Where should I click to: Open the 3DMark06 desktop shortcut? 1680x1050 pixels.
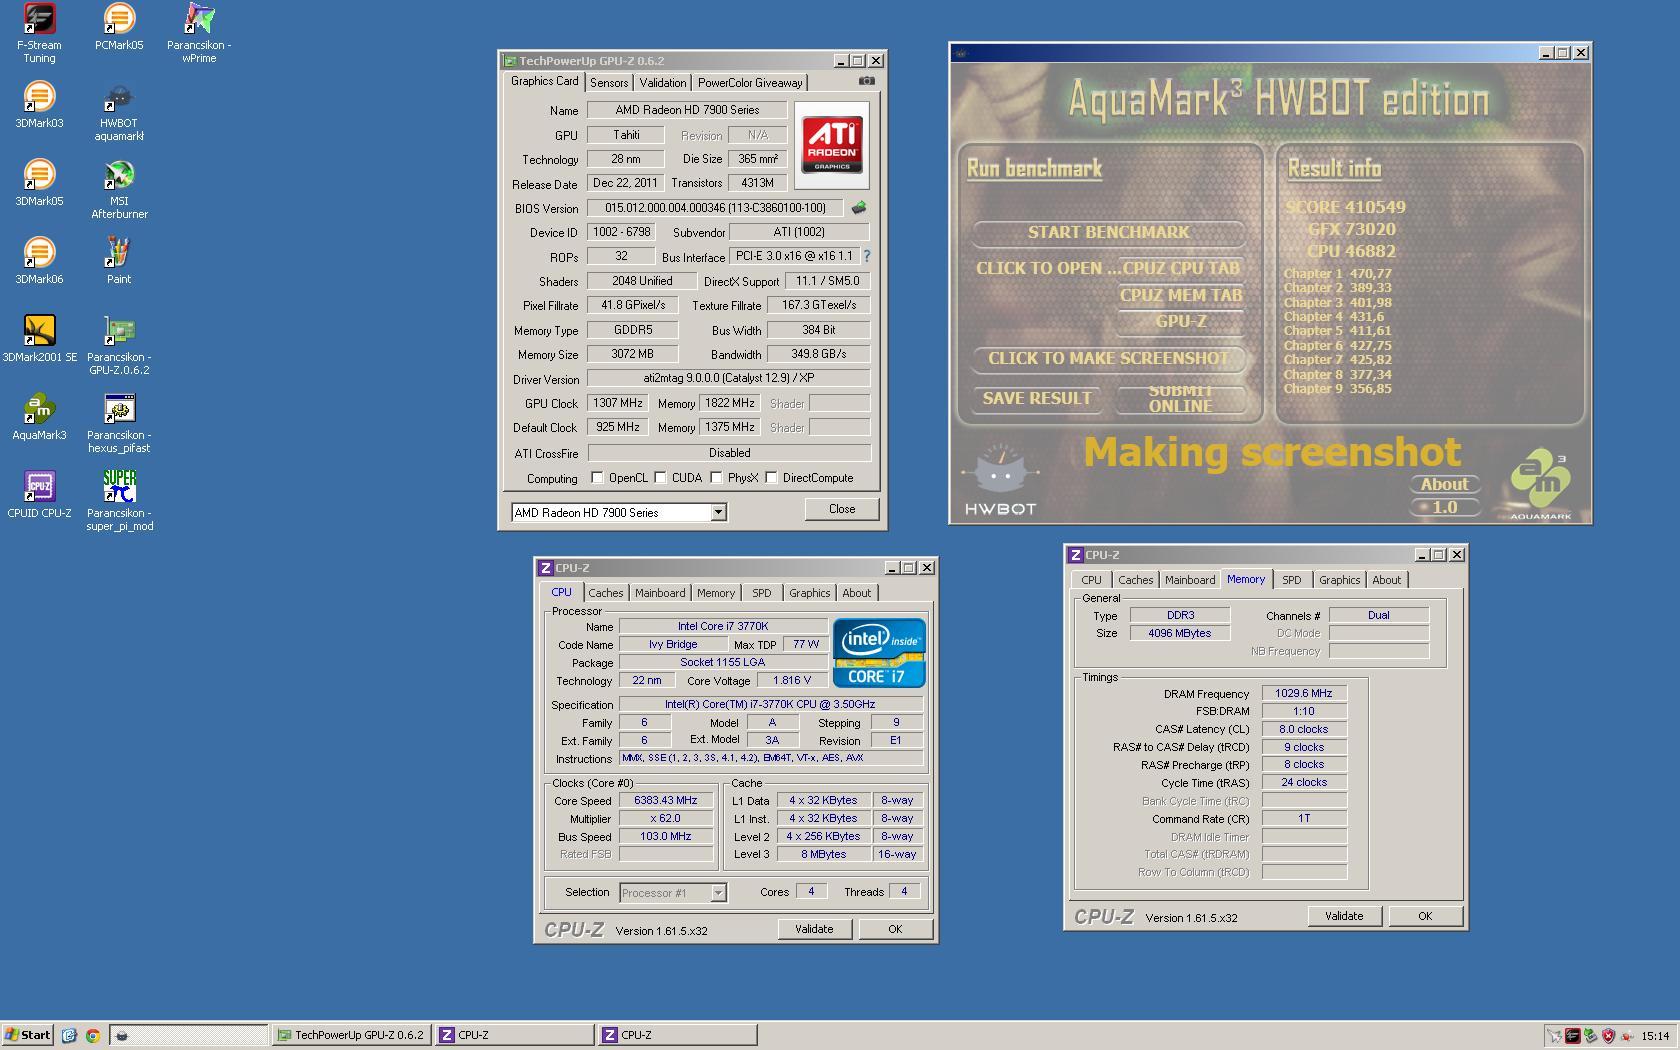[x=39, y=262]
